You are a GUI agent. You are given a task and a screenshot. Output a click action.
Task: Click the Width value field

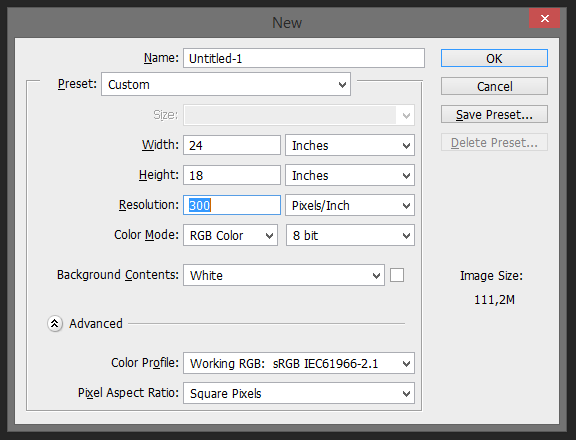tap(232, 145)
